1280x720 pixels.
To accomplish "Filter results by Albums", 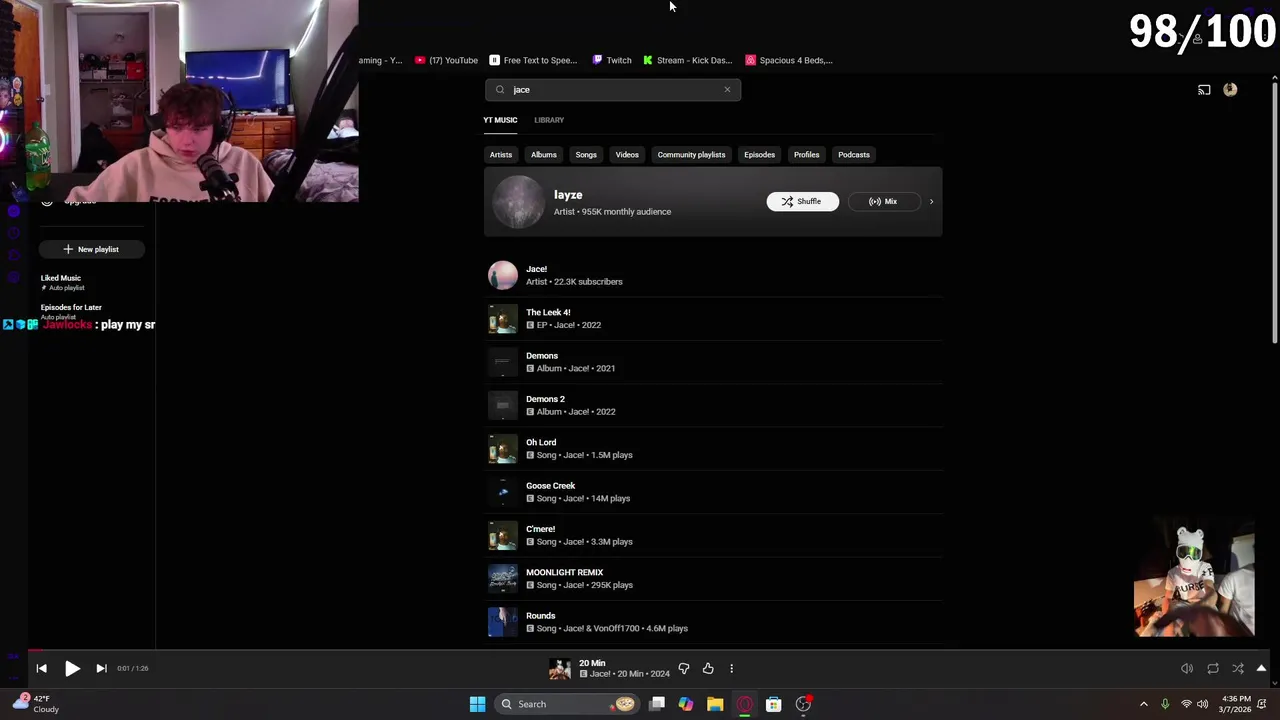I will click(543, 155).
